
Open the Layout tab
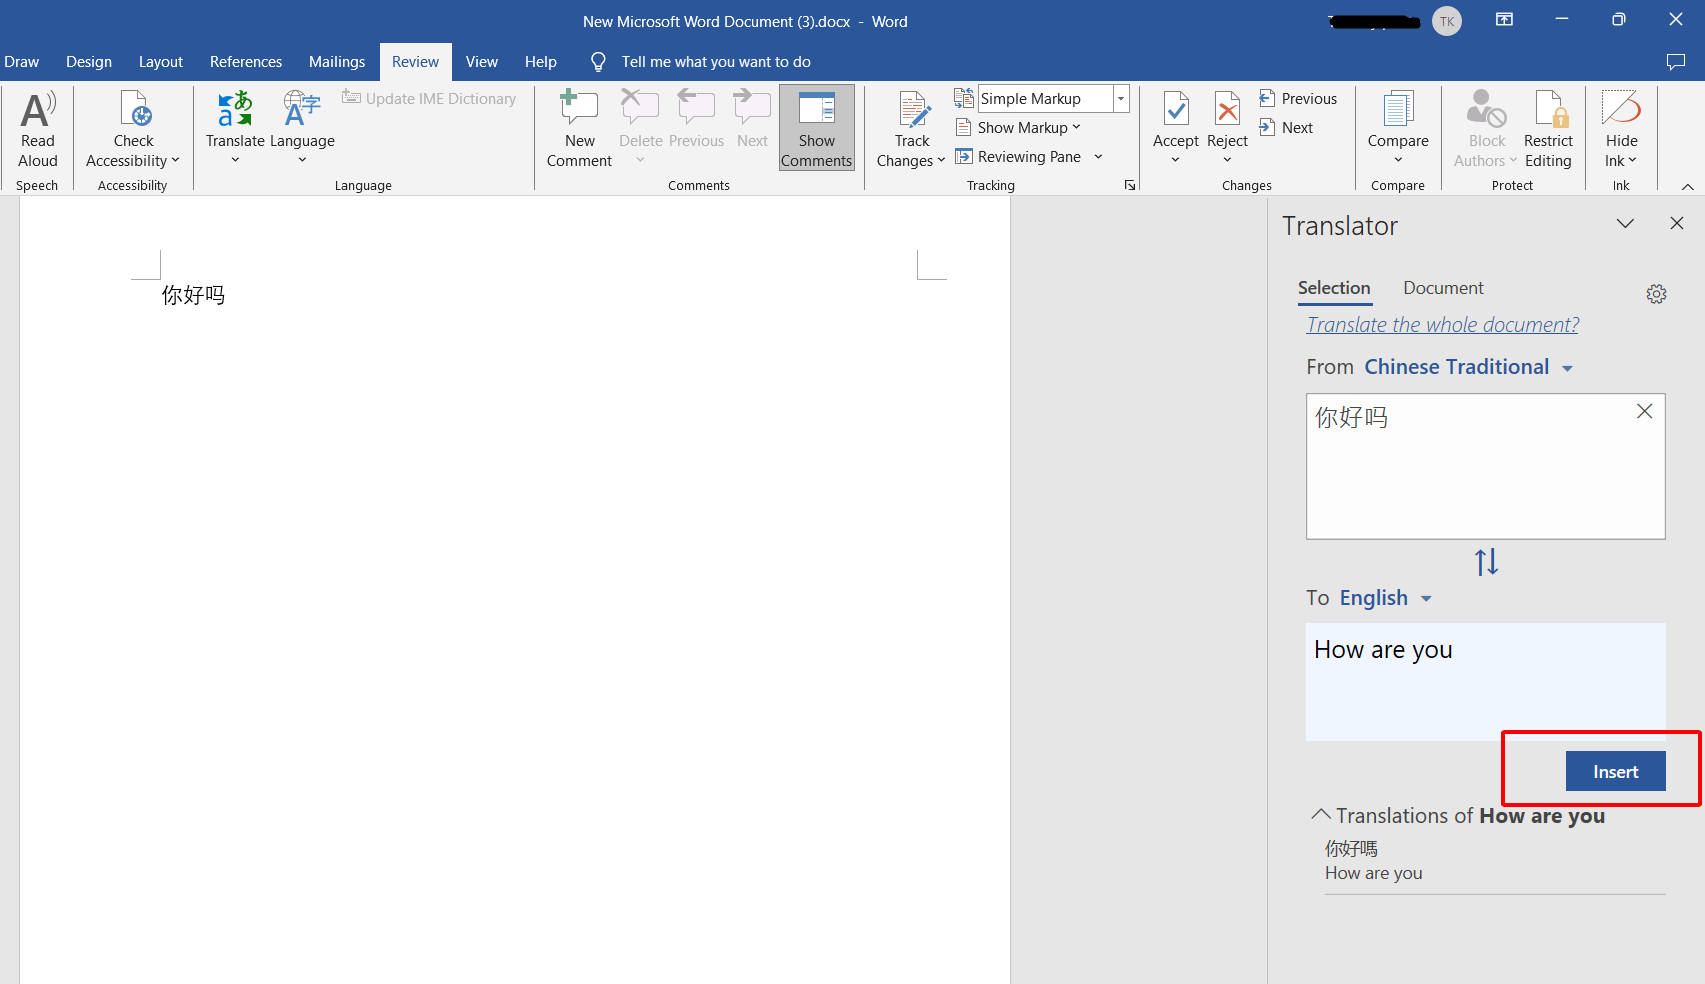[x=161, y=62]
